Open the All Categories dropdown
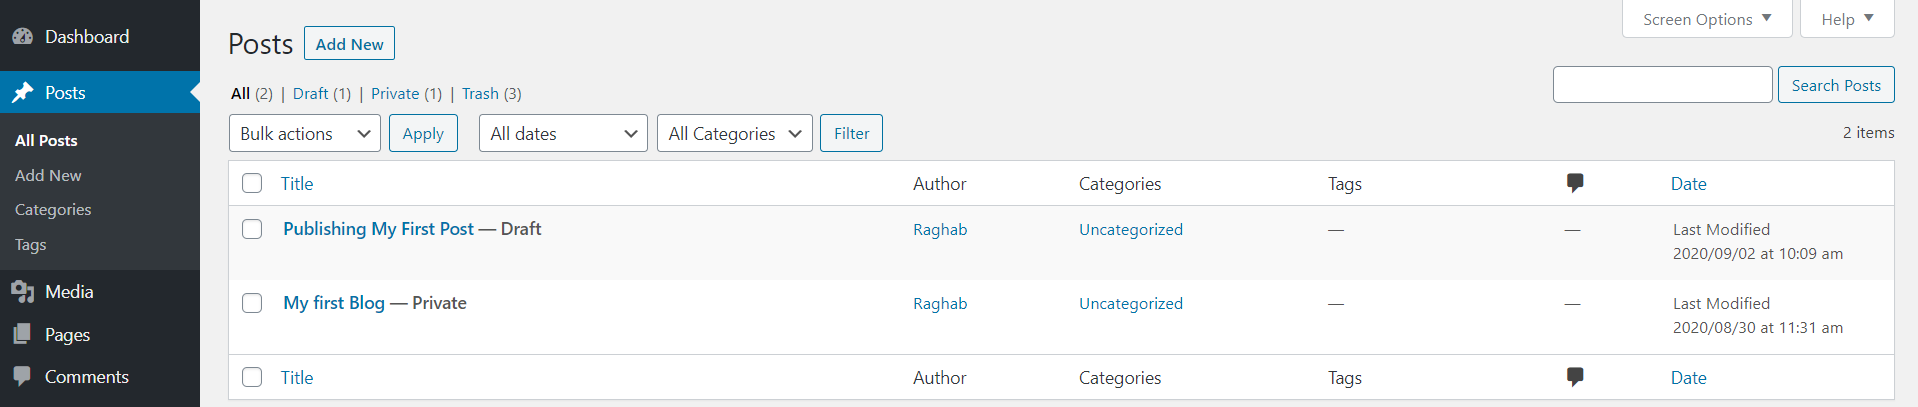This screenshot has height=407, width=1918. [x=735, y=133]
